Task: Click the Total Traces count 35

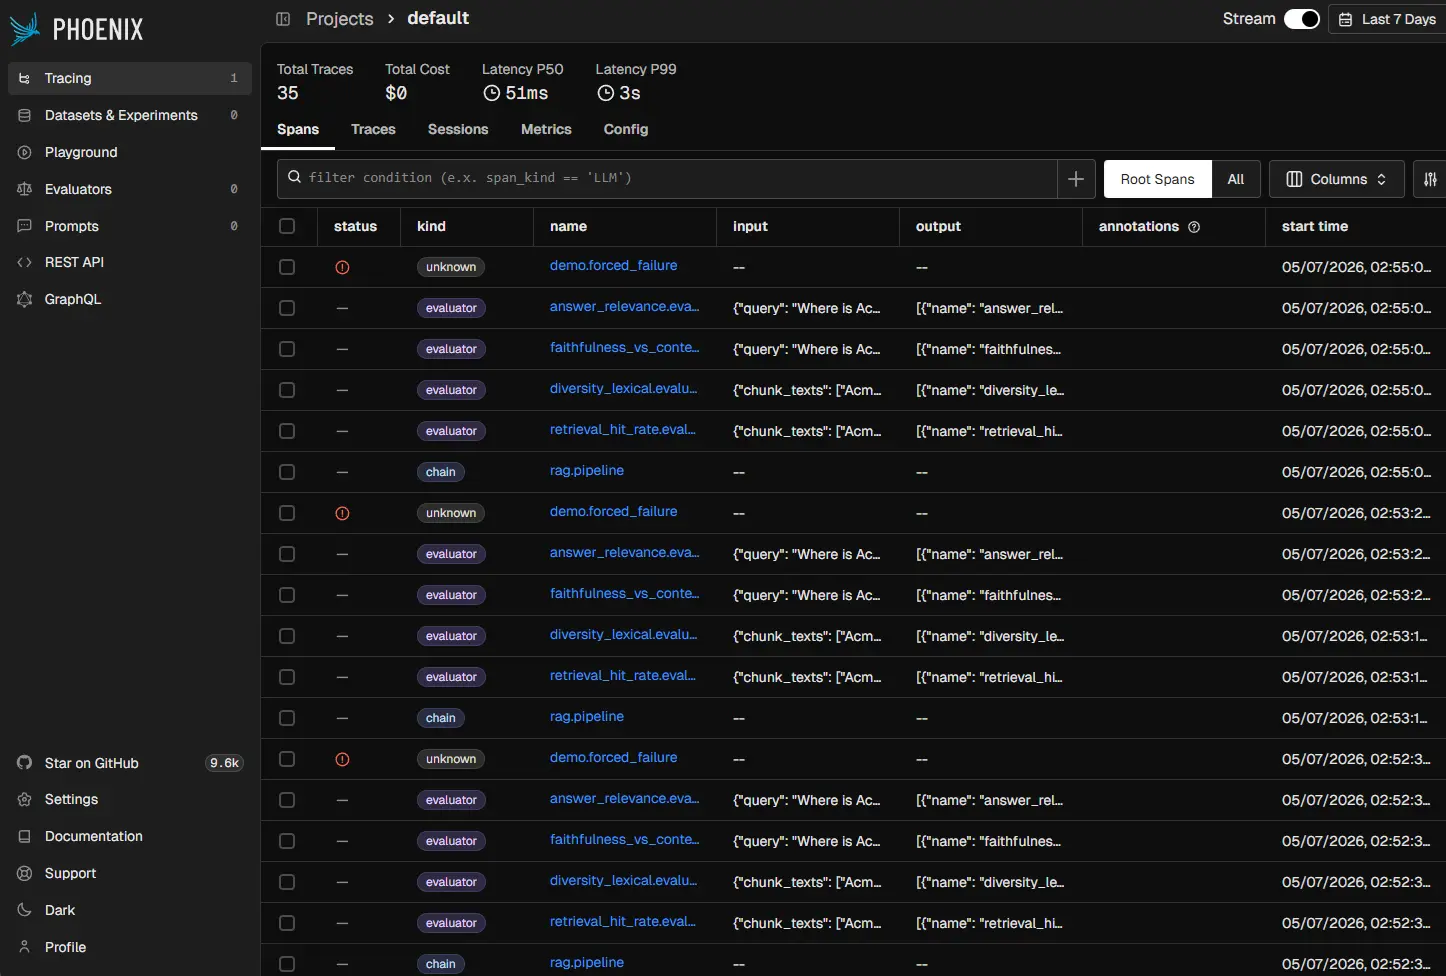Action: 288,93
